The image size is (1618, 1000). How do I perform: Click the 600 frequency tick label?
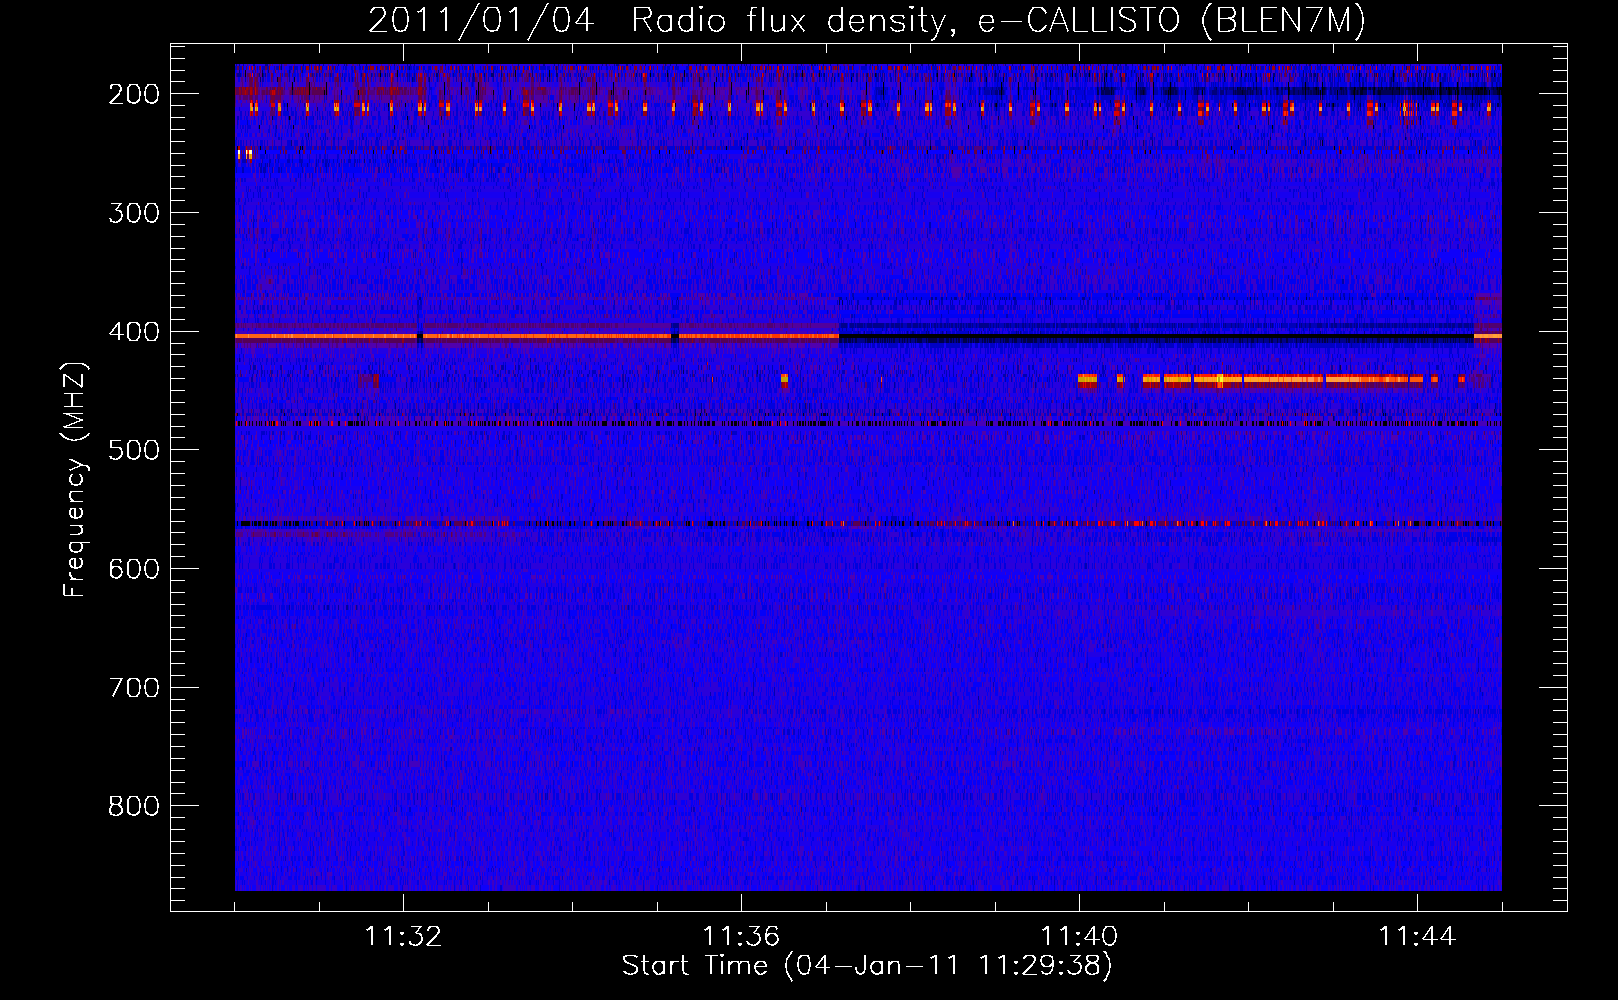(134, 569)
